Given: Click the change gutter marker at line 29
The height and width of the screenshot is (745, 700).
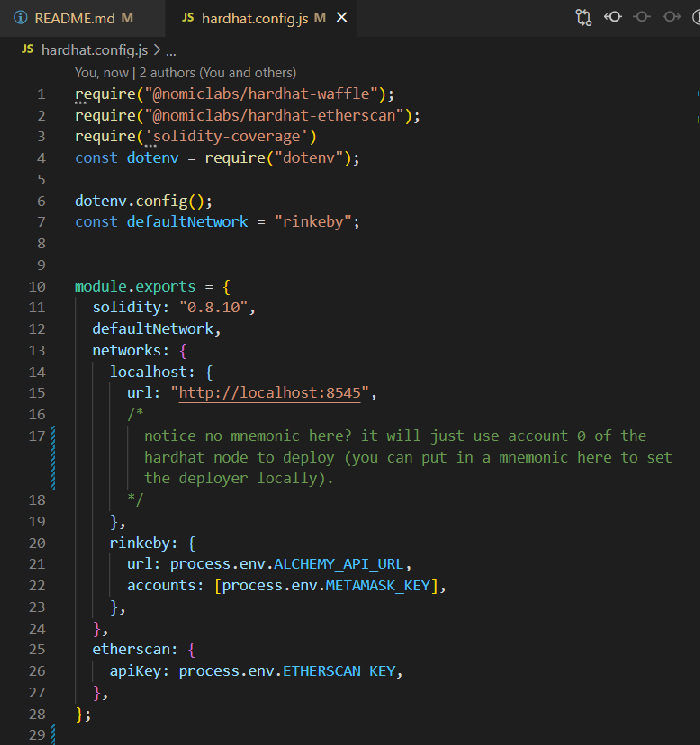Looking at the screenshot, I should 53,735.
